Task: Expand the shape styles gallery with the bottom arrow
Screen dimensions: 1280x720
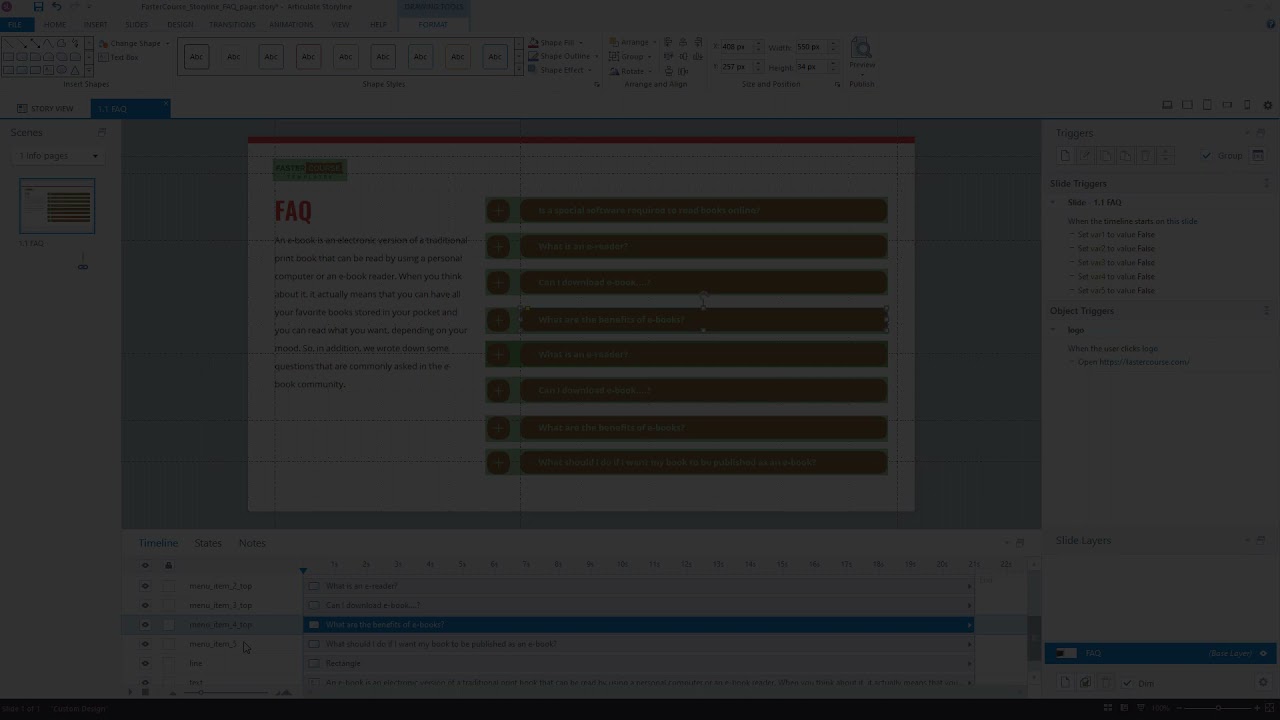Action: tap(519, 69)
